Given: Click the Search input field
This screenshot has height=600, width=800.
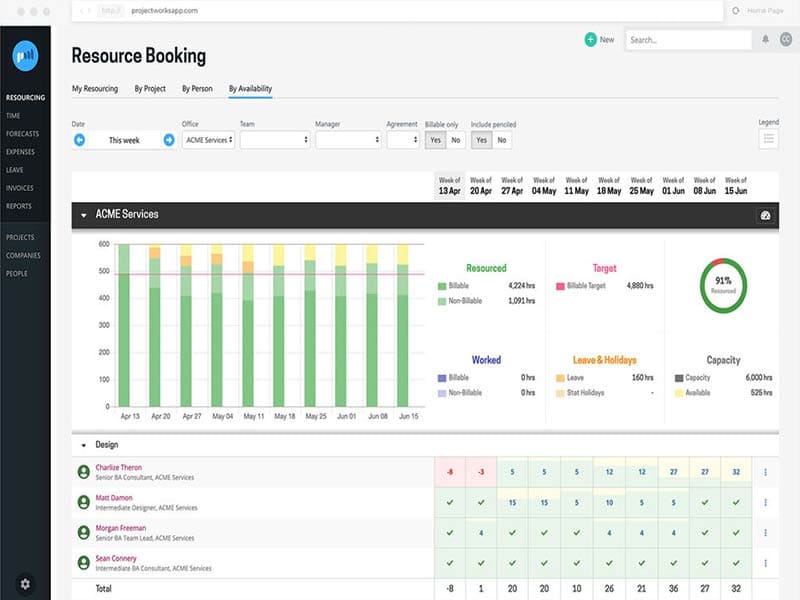Looking at the screenshot, I should pos(688,40).
